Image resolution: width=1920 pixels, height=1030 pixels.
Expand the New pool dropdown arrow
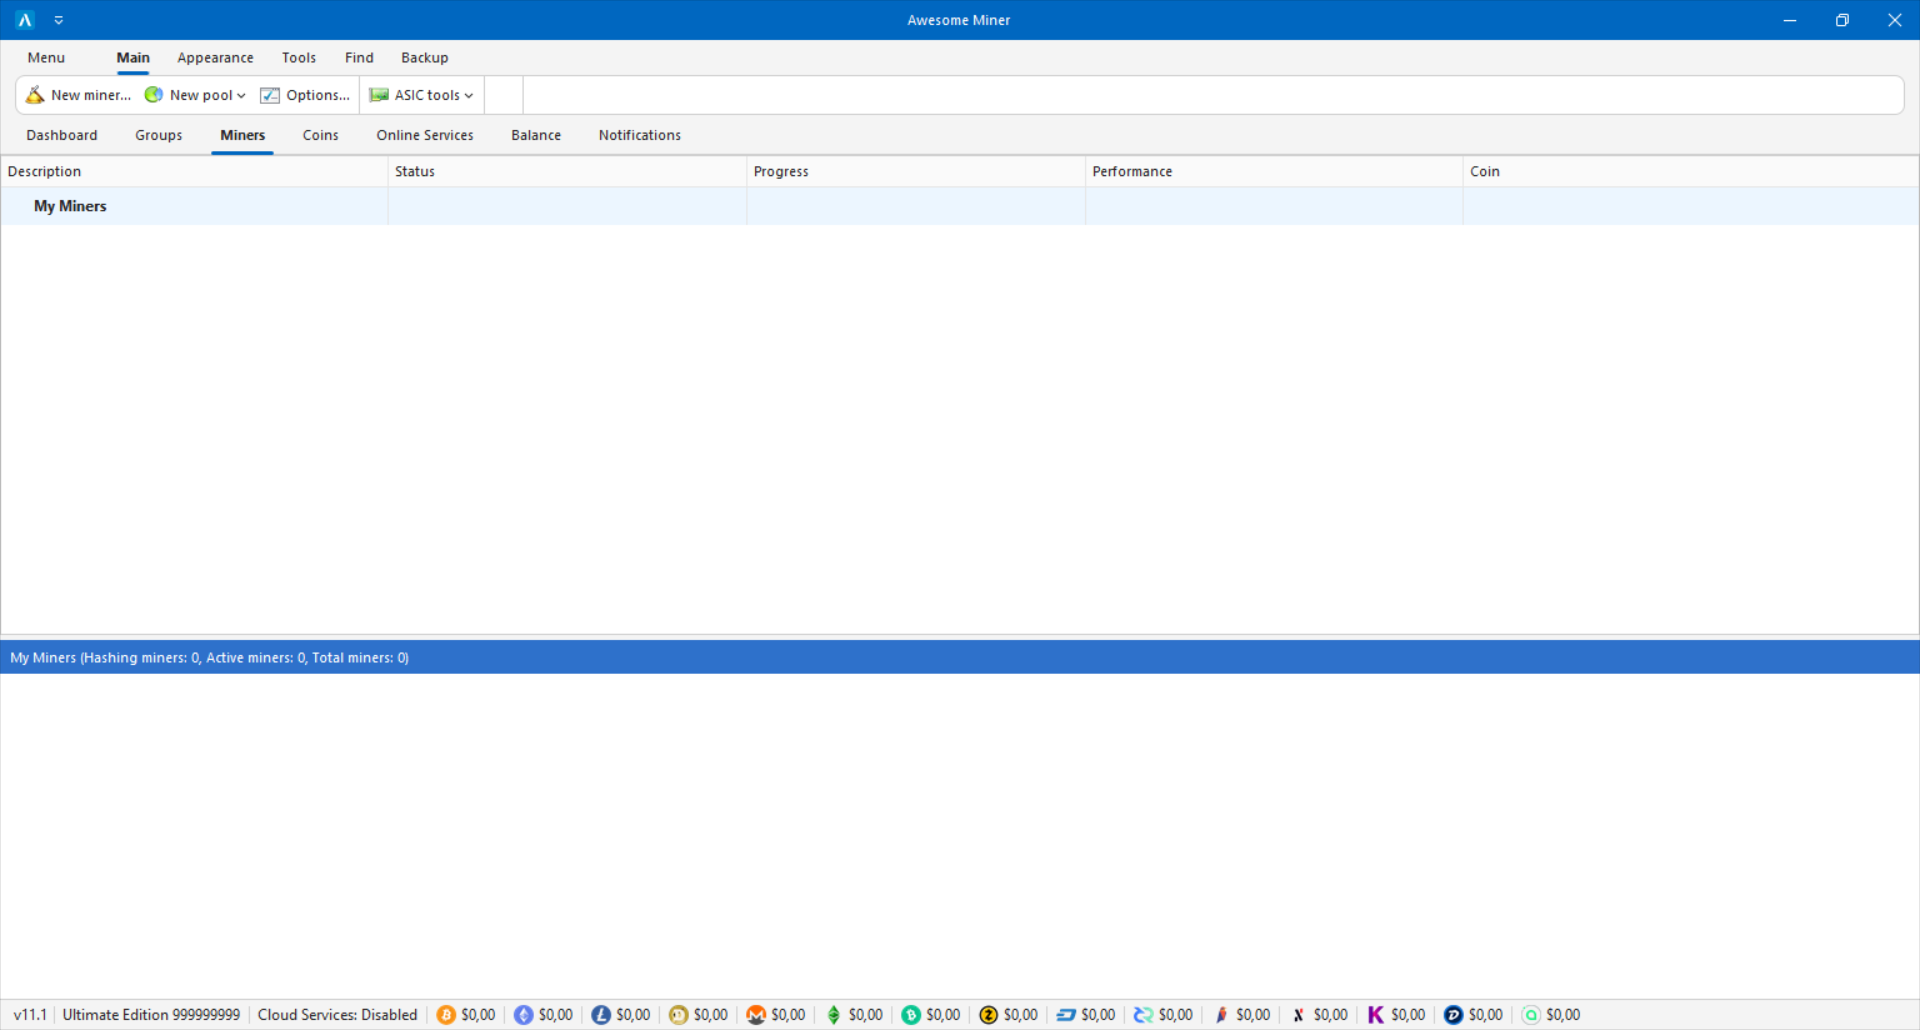(x=241, y=96)
